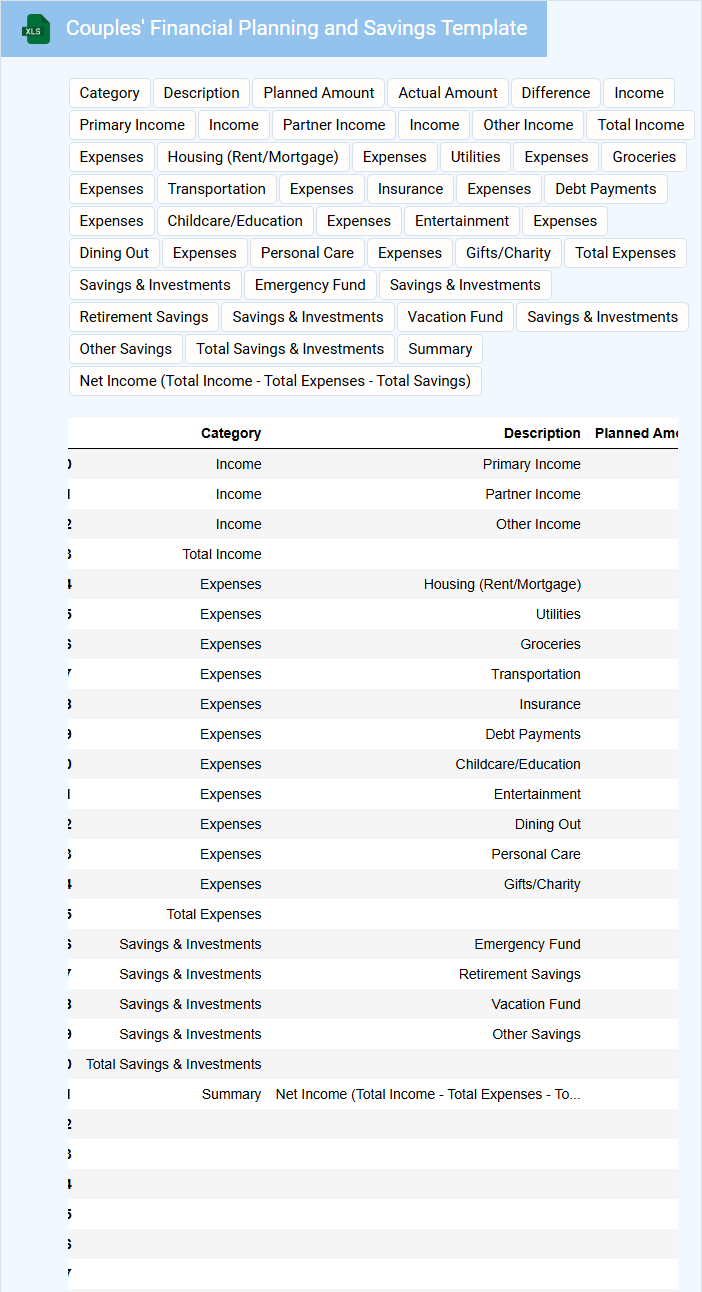The width and height of the screenshot is (702, 1292).
Task: Click the Actual Amount tag
Action: tap(447, 93)
